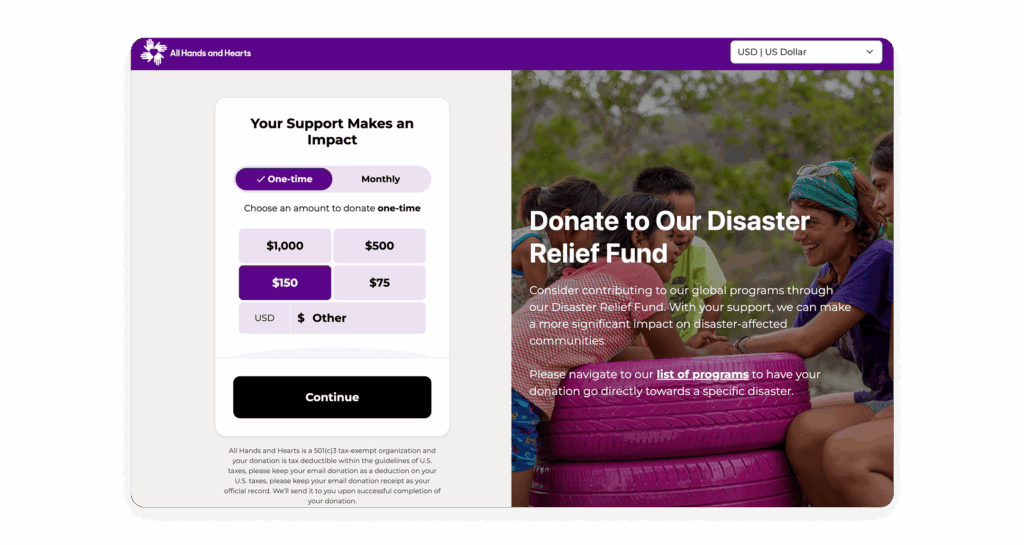Choose the $1,000 donation amount
This screenshot has width=1024, height=545.
tap(285, 245)
